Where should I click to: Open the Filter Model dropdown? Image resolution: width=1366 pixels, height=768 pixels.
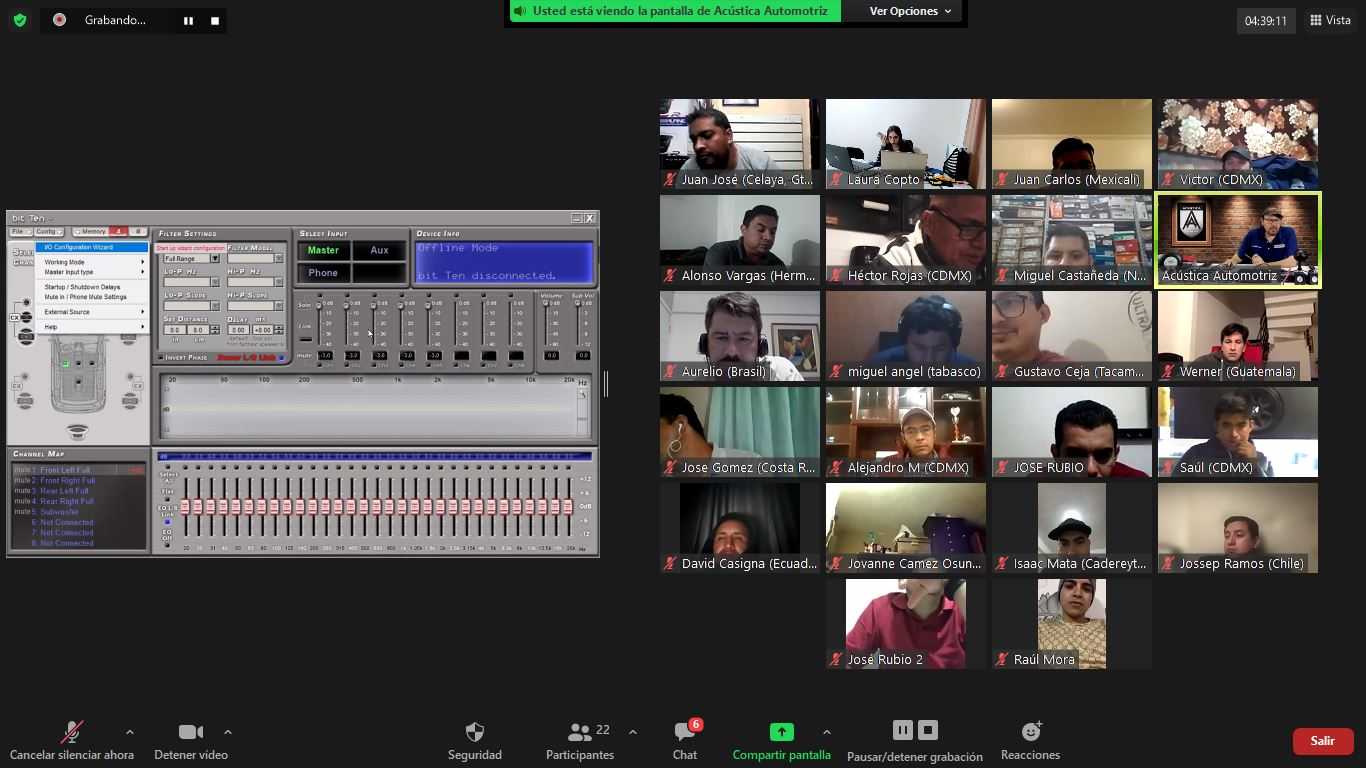[278, 258]
